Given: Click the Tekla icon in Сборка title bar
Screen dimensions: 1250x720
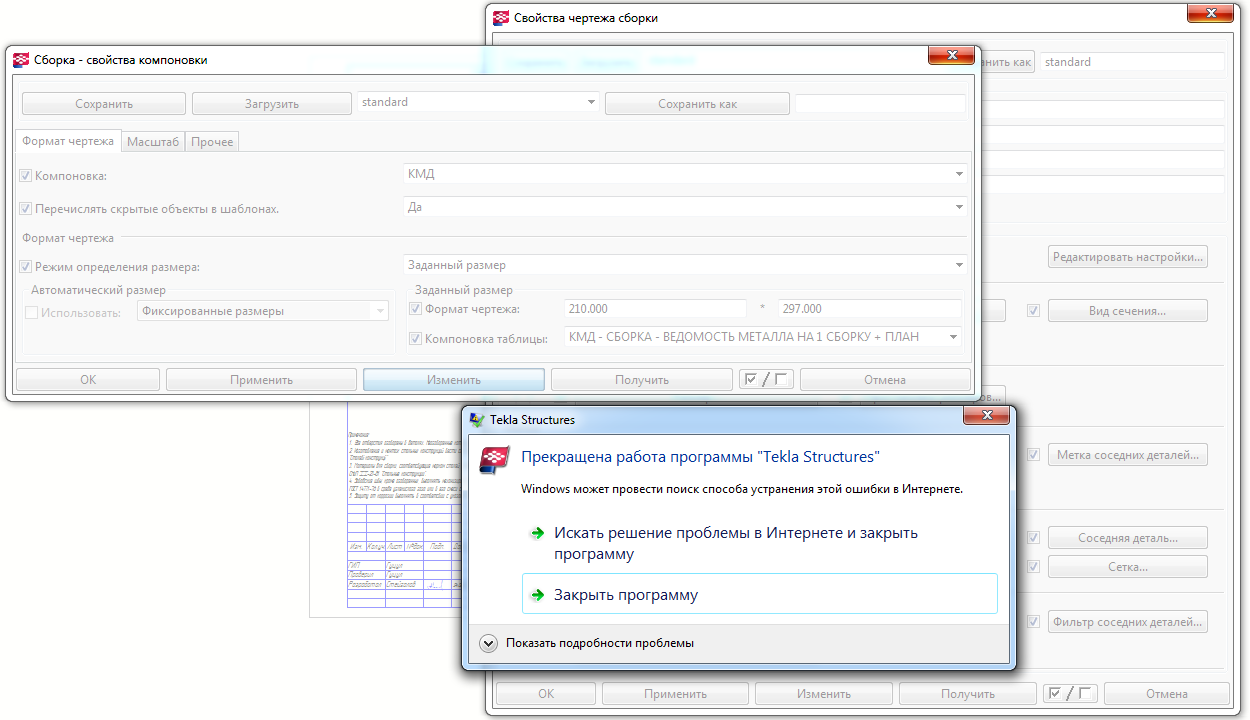Looking at the screenshot, I should point(21,60).
